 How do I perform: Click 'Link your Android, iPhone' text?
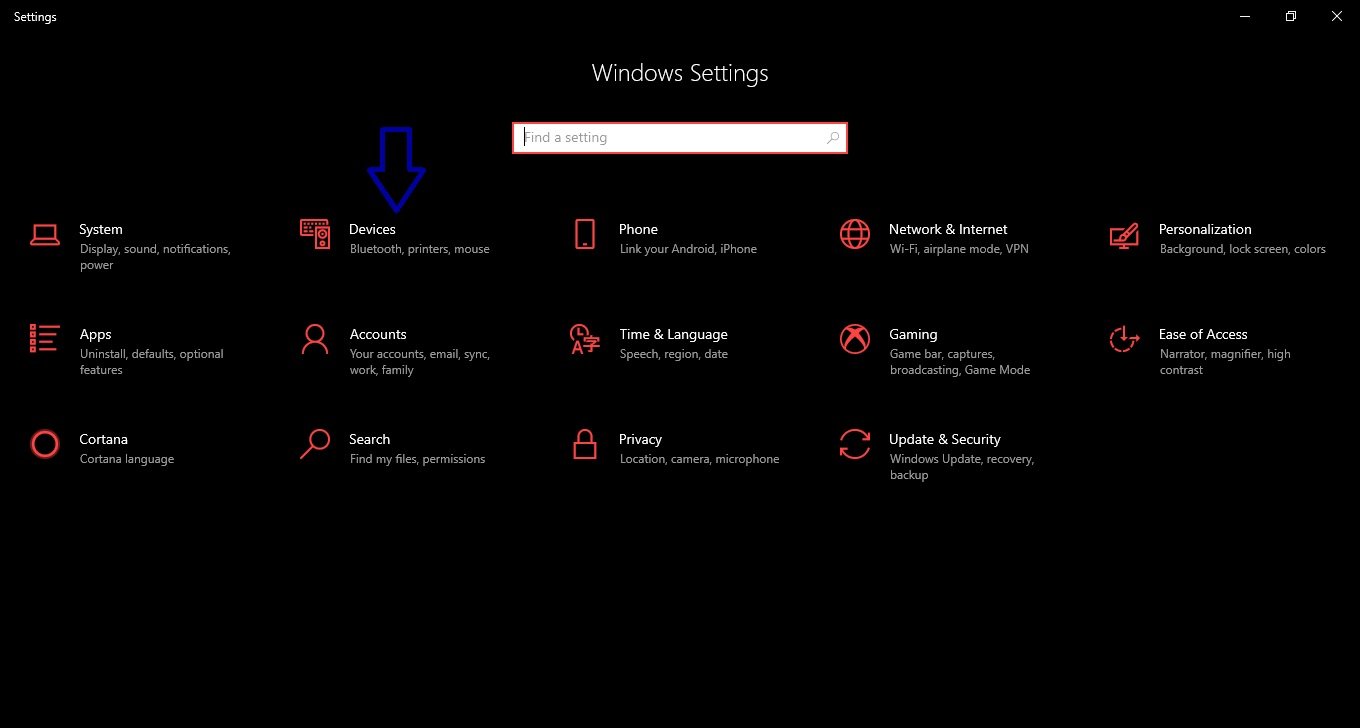coord(688,249)
